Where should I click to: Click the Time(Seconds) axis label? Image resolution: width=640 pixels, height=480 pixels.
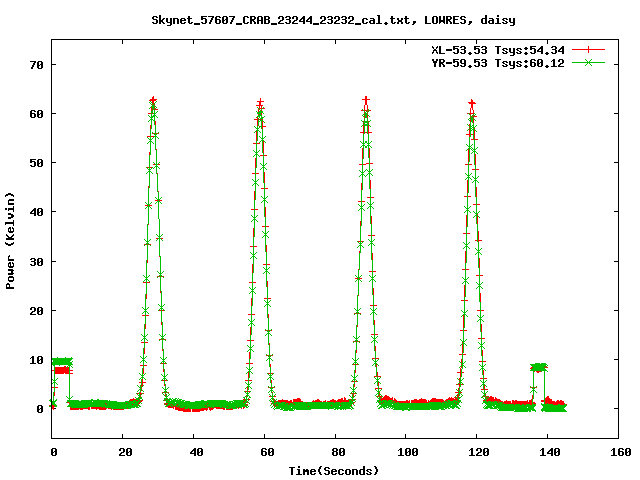(333, 471)
